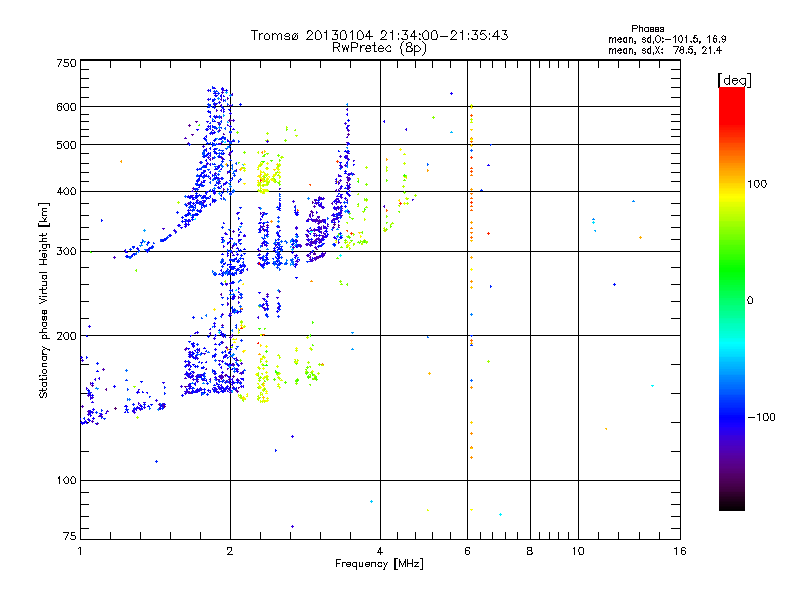The width and height of the screenshot is (800, 600).
Task: Click the colorbar '-100' tick label
Action: [x=761, y=417]
